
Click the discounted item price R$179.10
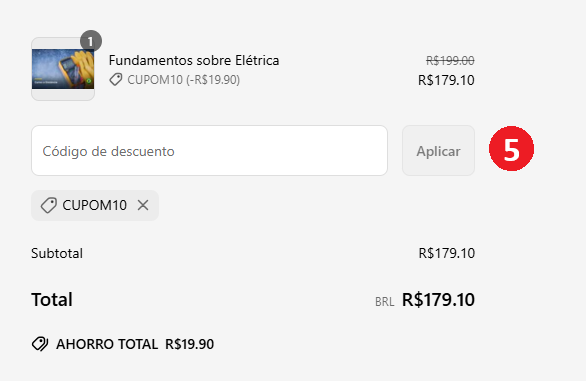click(x=446, y=80)
